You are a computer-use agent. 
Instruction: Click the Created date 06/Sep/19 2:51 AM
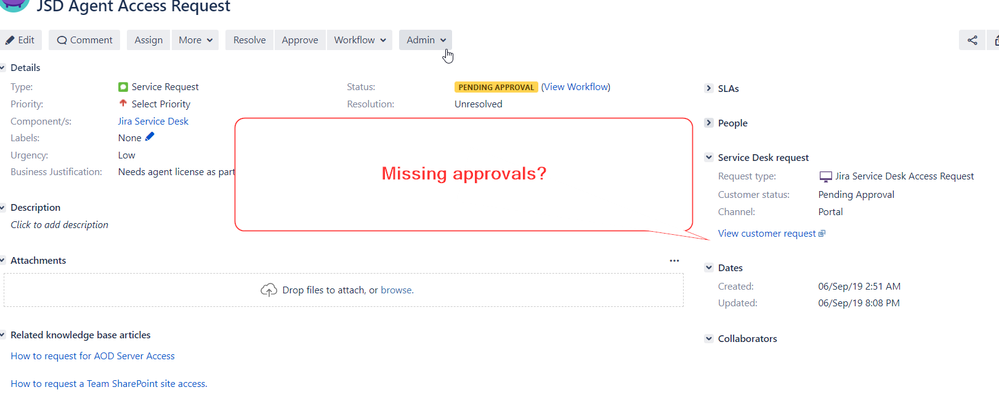(859, 287)
